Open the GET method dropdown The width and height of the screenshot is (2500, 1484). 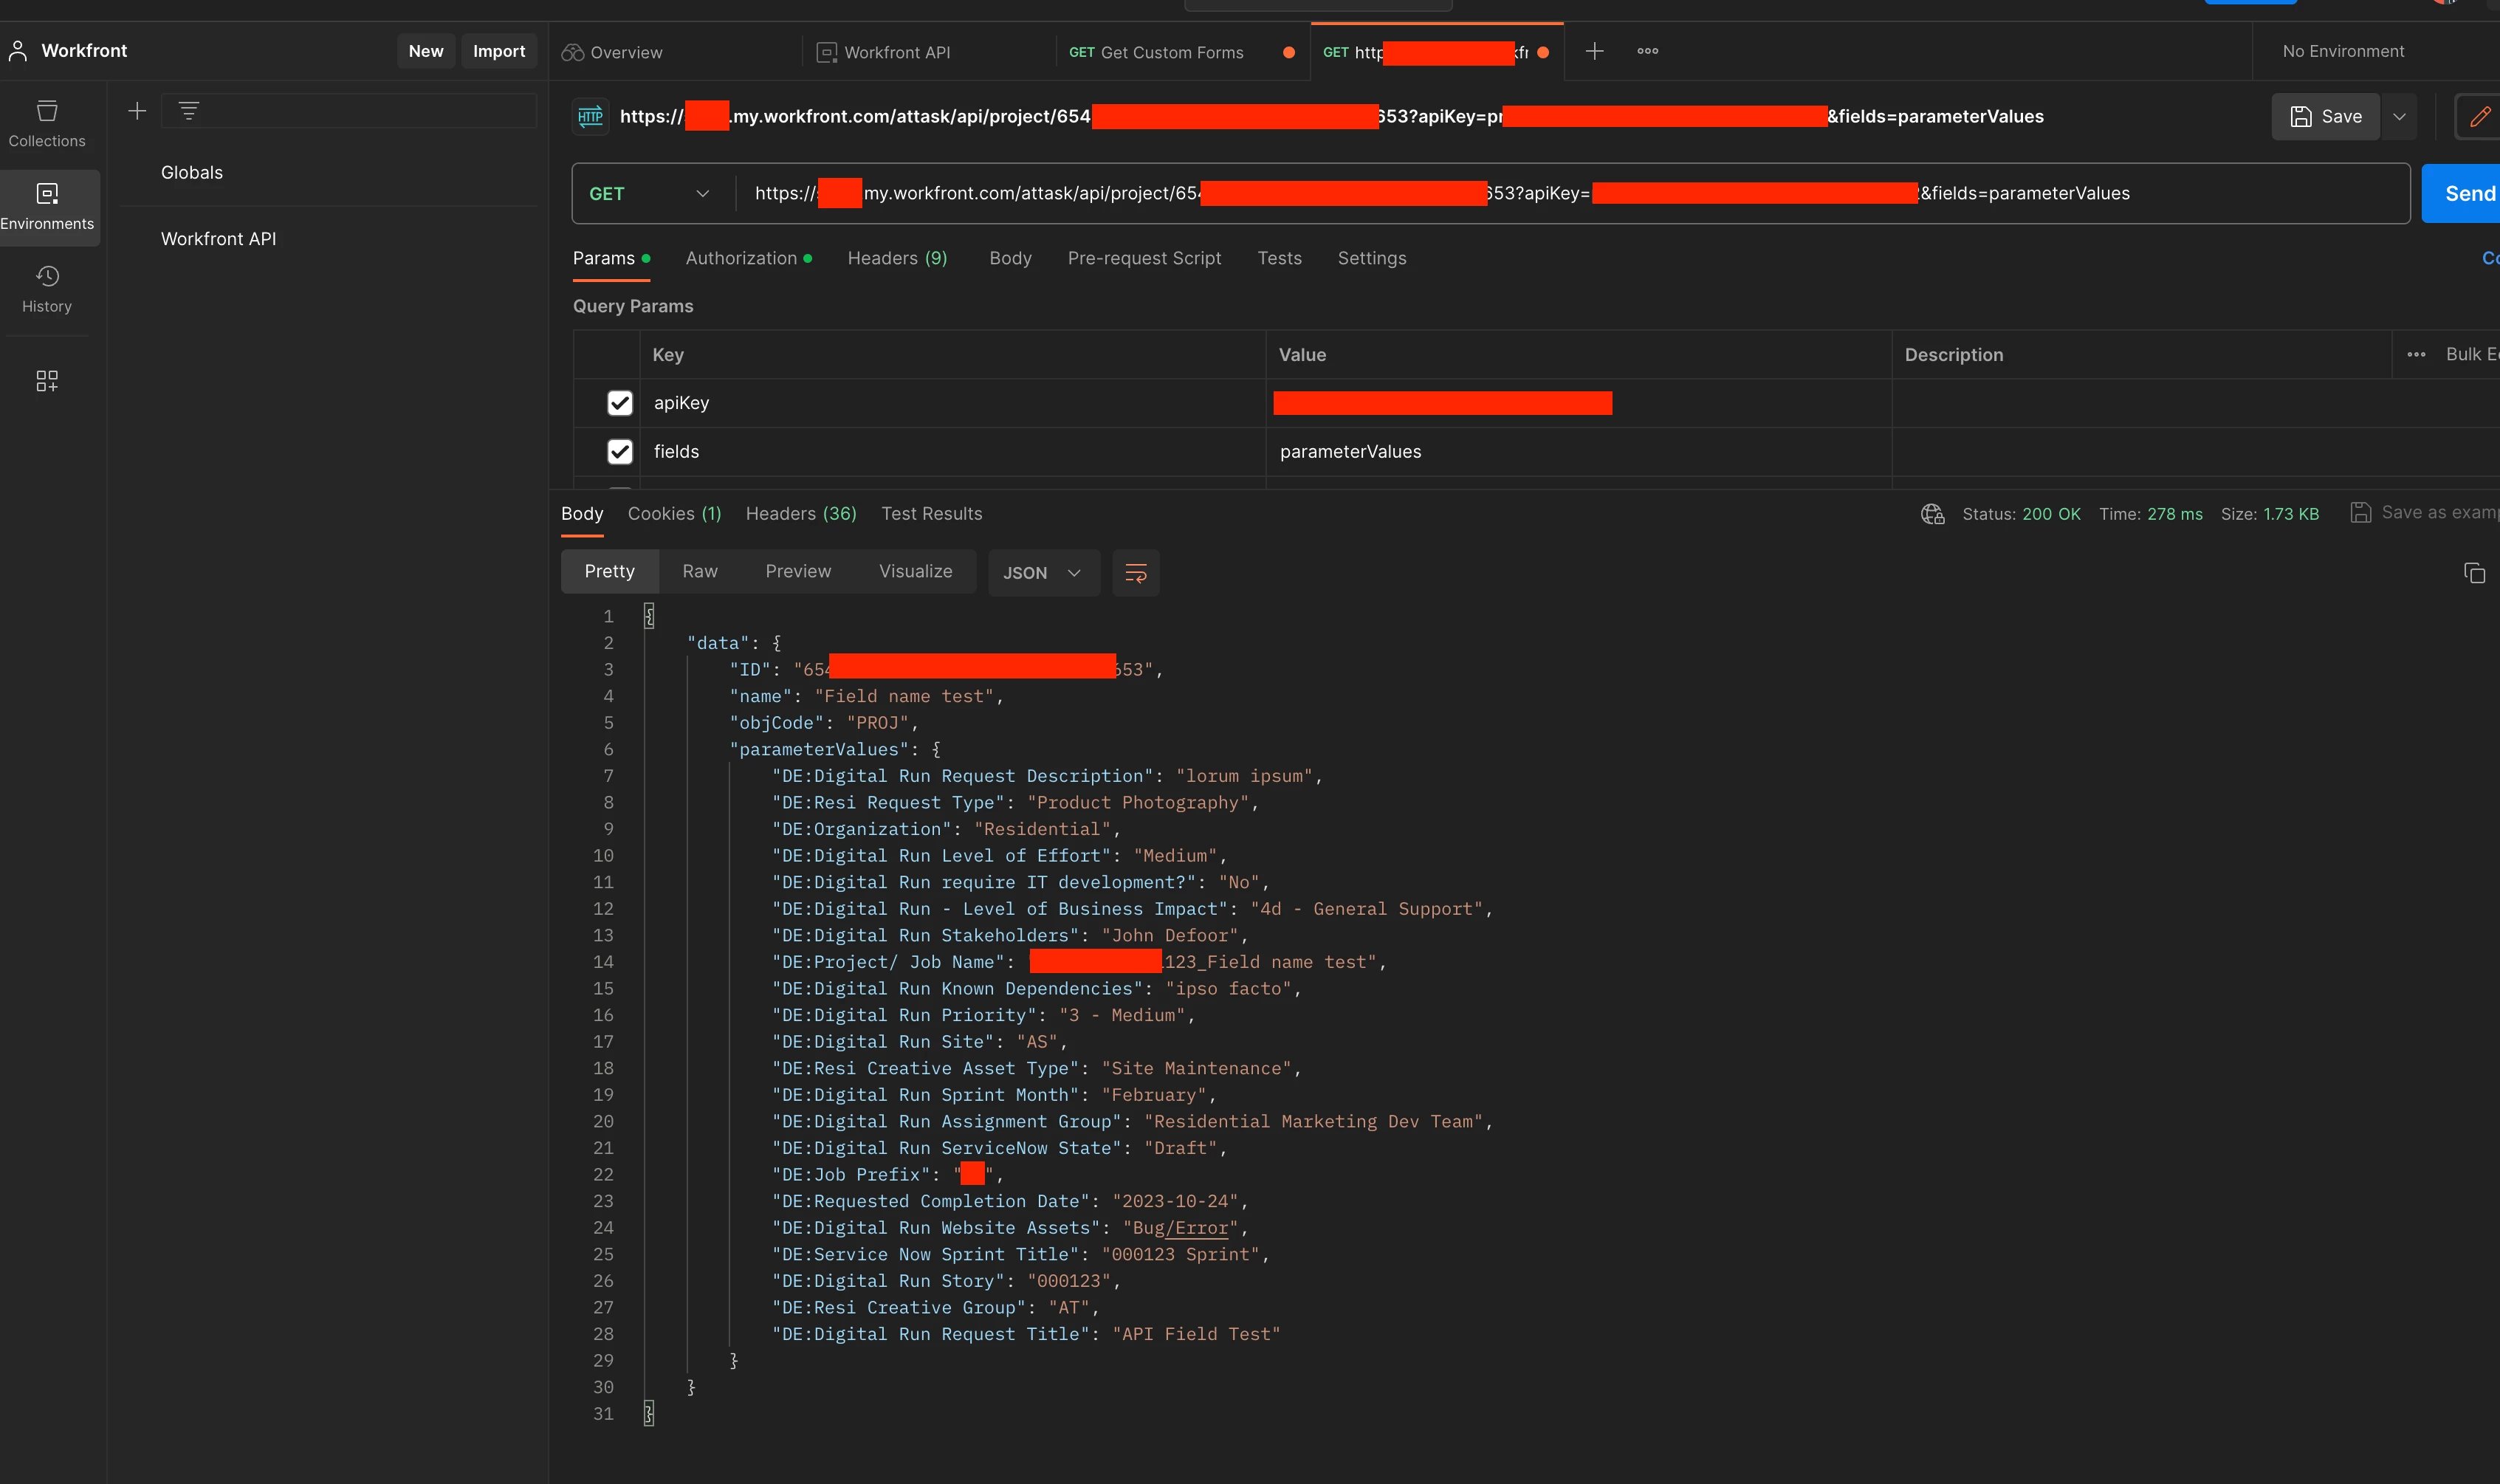(650, 194)
